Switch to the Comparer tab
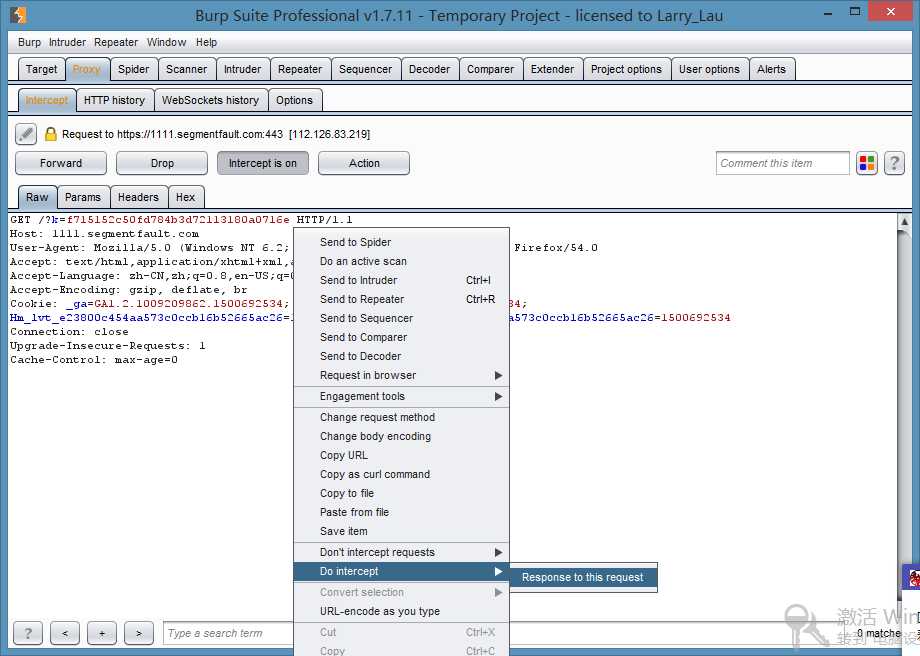920x656 pixels. [491, 69]
